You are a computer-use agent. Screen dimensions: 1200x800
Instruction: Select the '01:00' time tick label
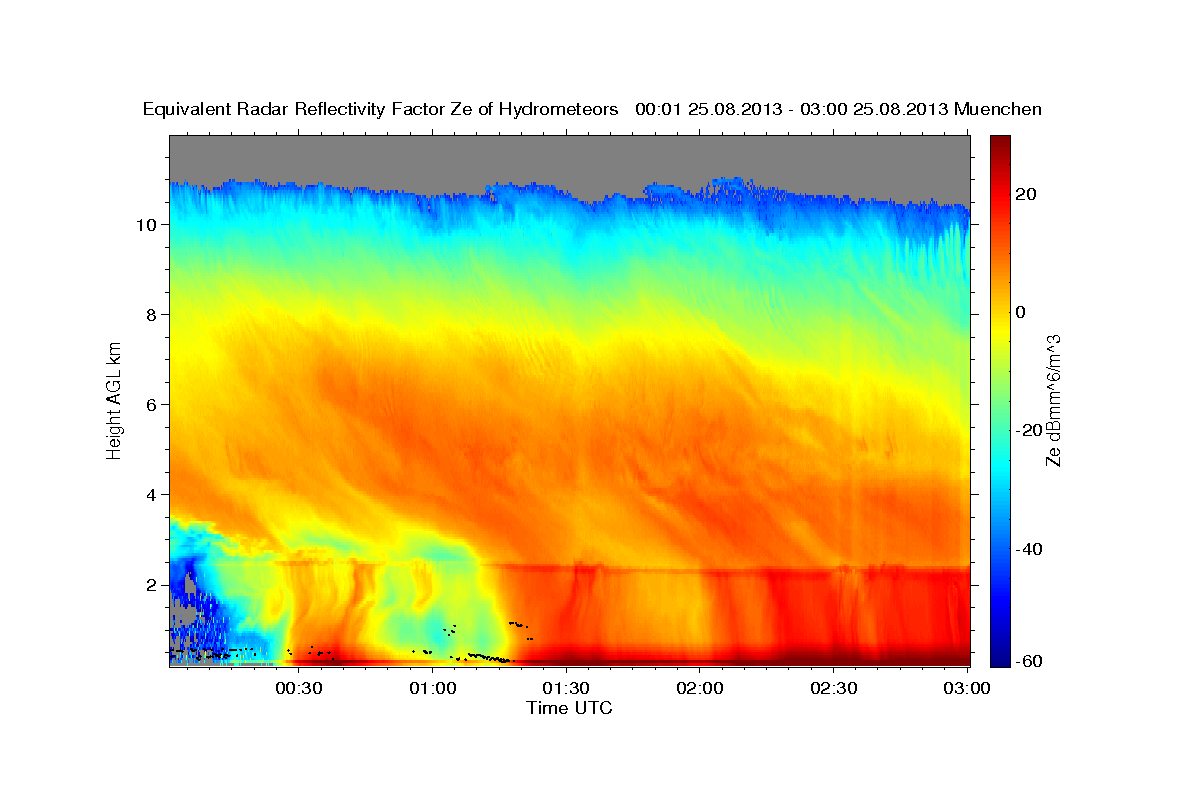pyautogui.click(x=432, y=688)
